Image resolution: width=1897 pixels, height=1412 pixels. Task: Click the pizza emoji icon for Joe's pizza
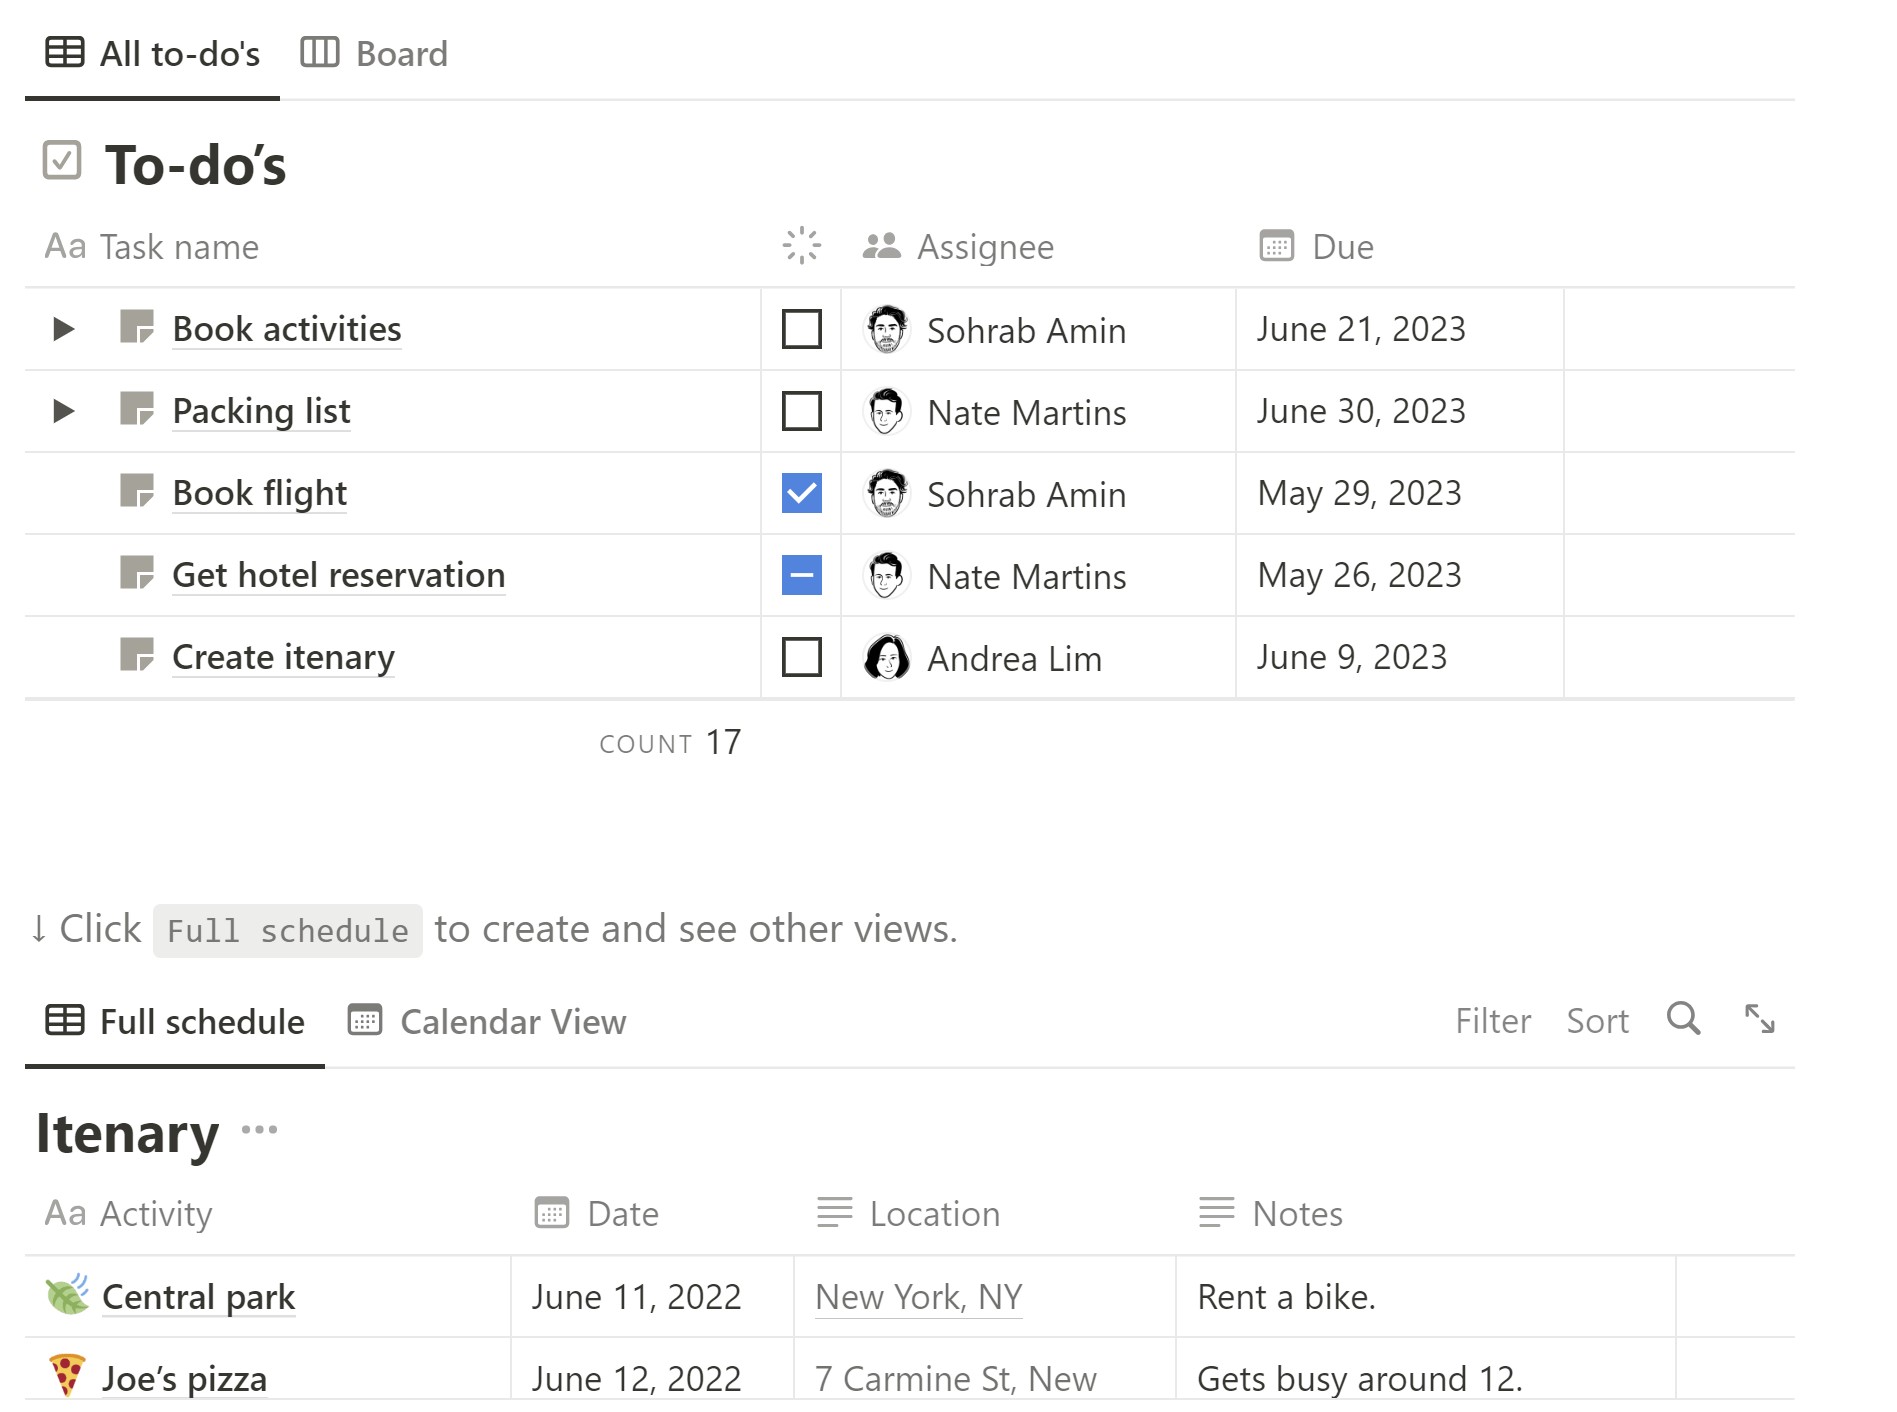(x=67, y=1375)
